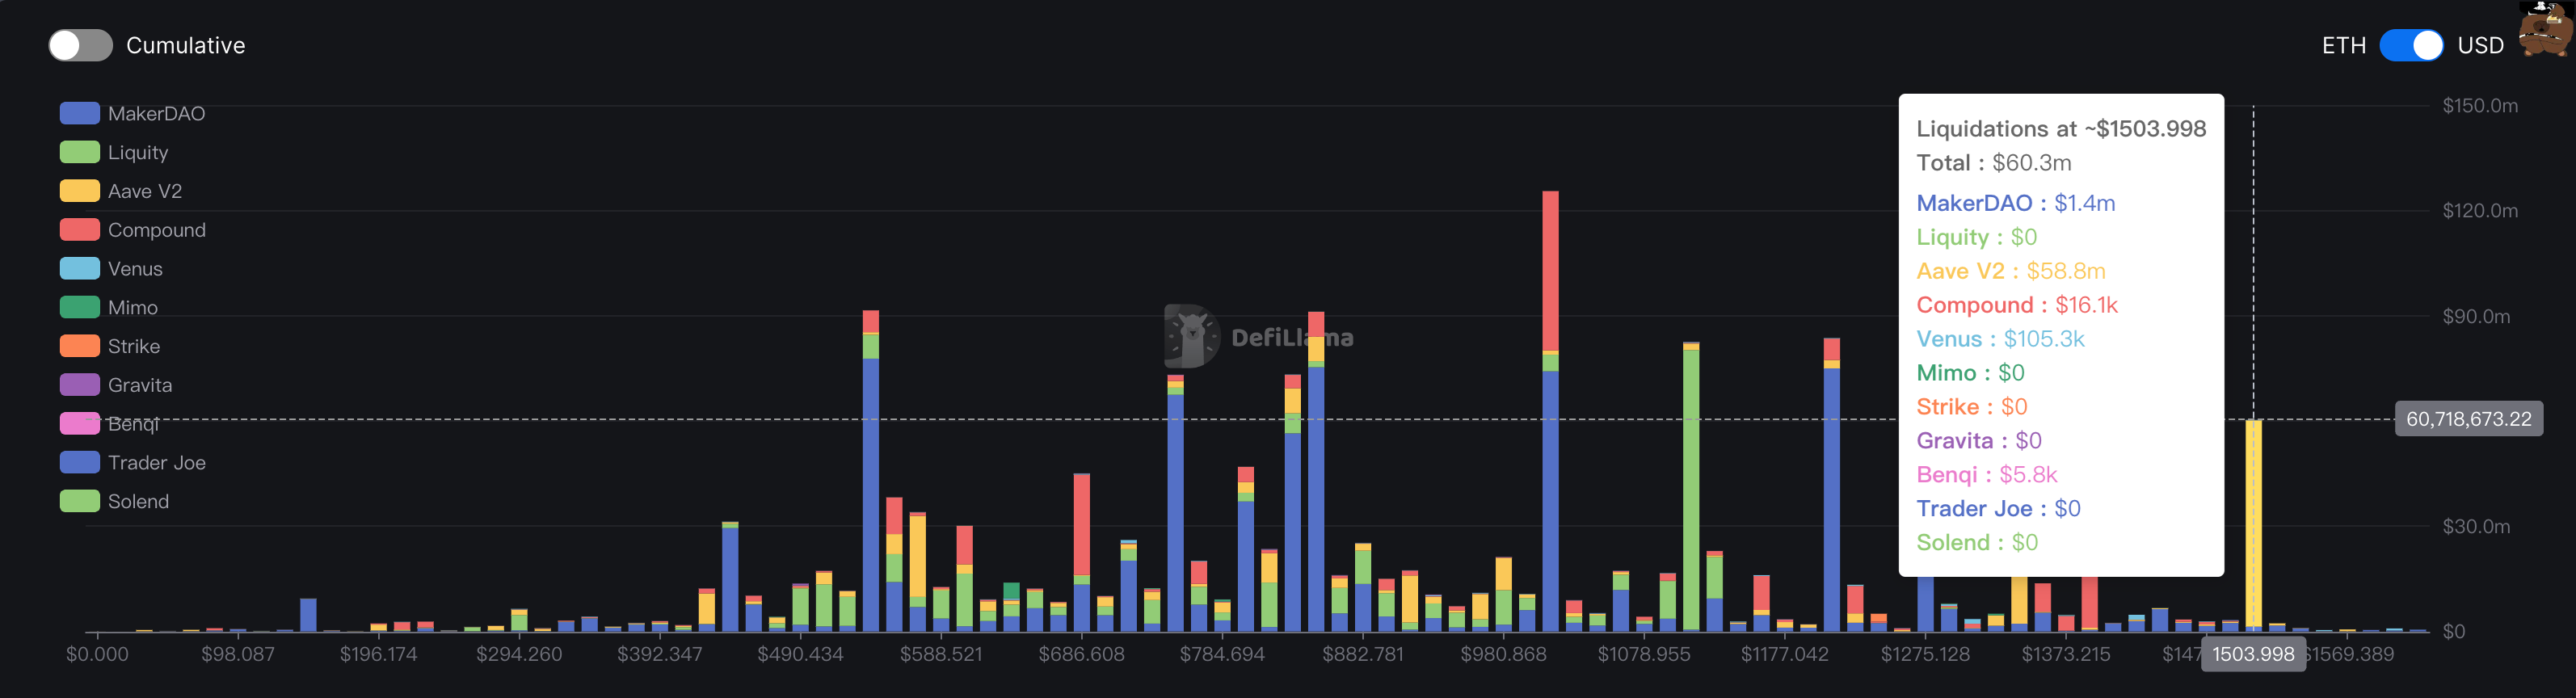Click the y-axis label $90.0m
Screen dimensions: 2576x698
2475,317
